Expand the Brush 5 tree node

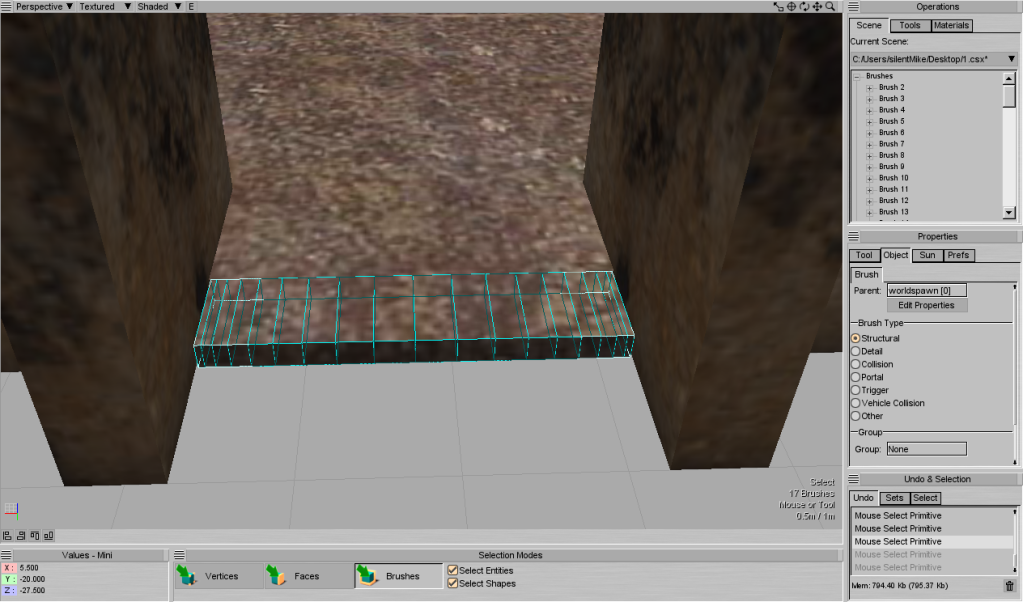click(x=870, y=121)
